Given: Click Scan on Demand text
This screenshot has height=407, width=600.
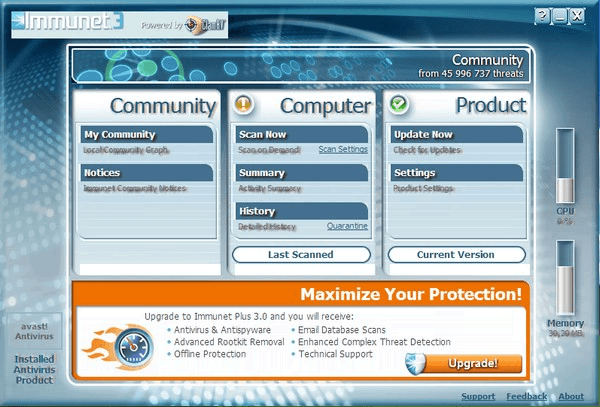Looking at the screenshot, I should coord(269,150).
